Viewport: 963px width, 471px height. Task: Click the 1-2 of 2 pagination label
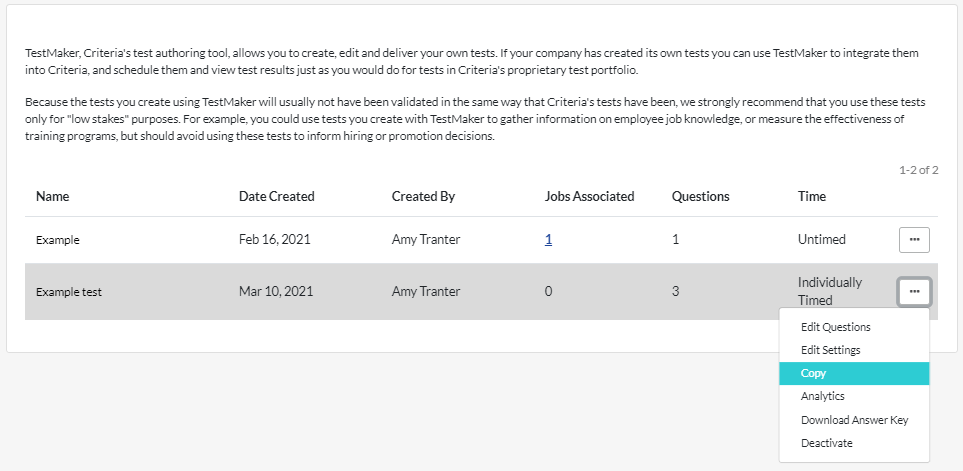point(918,170)
